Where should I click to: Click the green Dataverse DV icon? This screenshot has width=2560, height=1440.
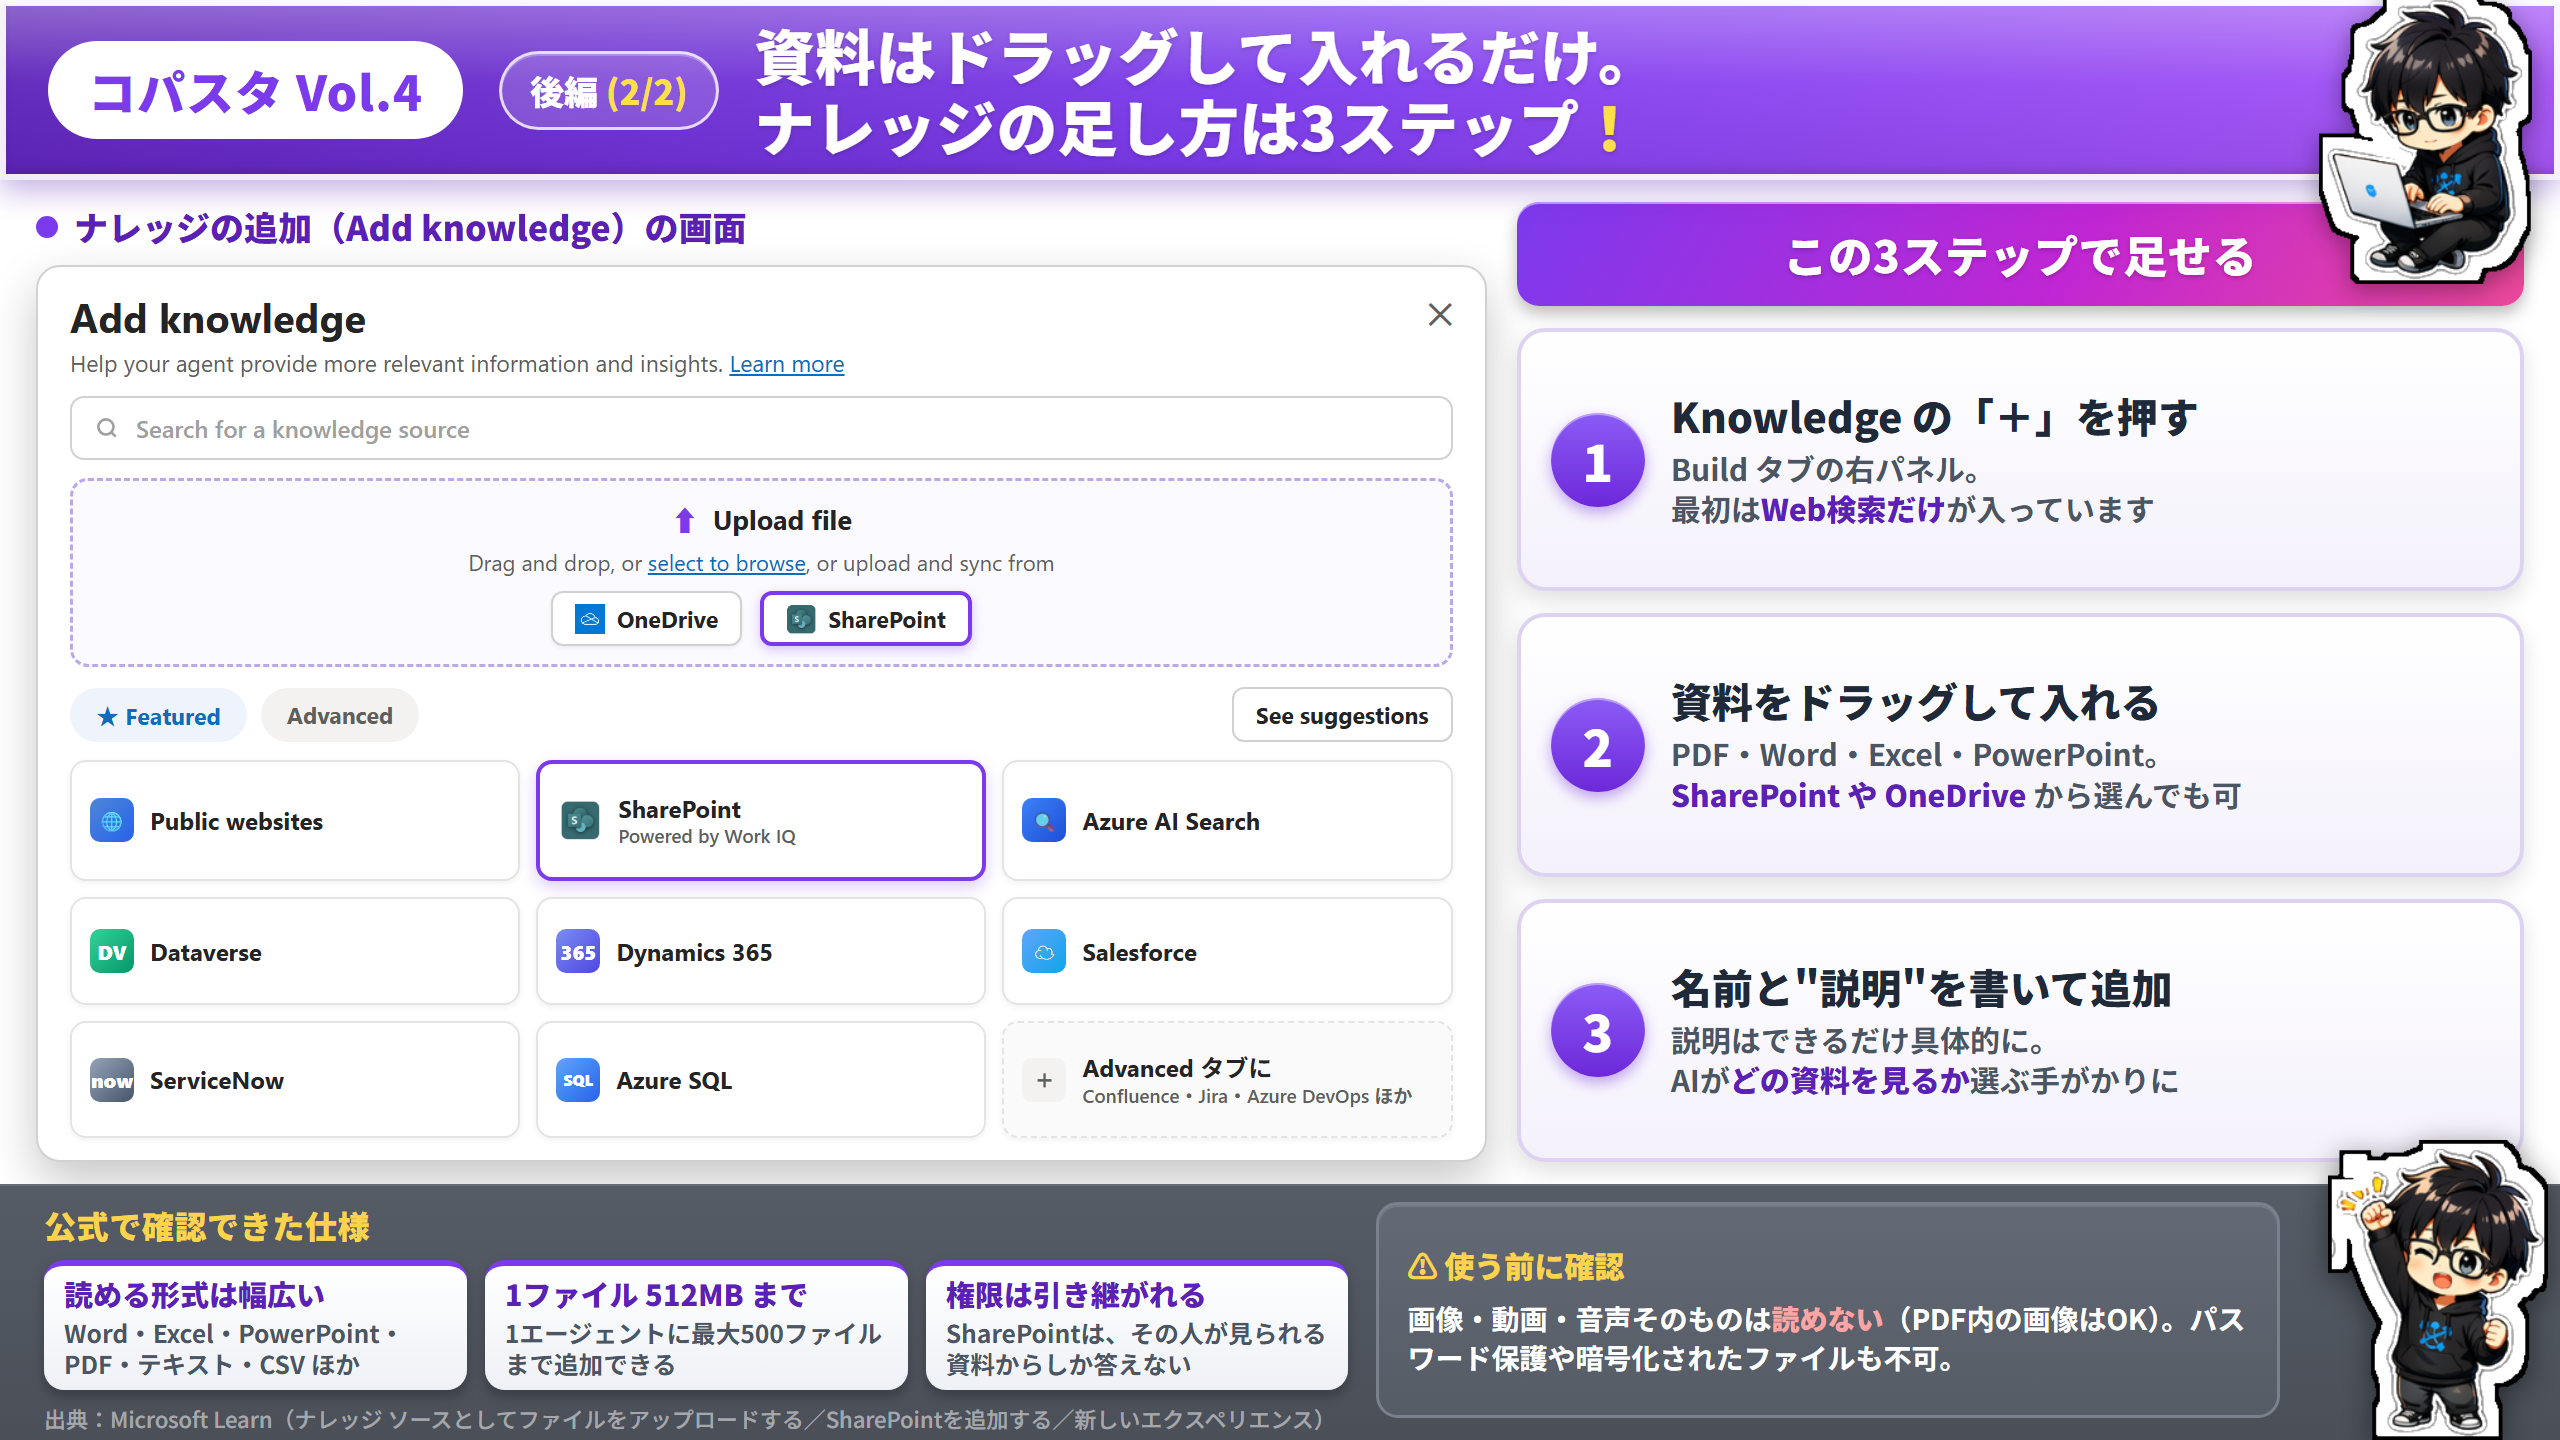[112, 952]
